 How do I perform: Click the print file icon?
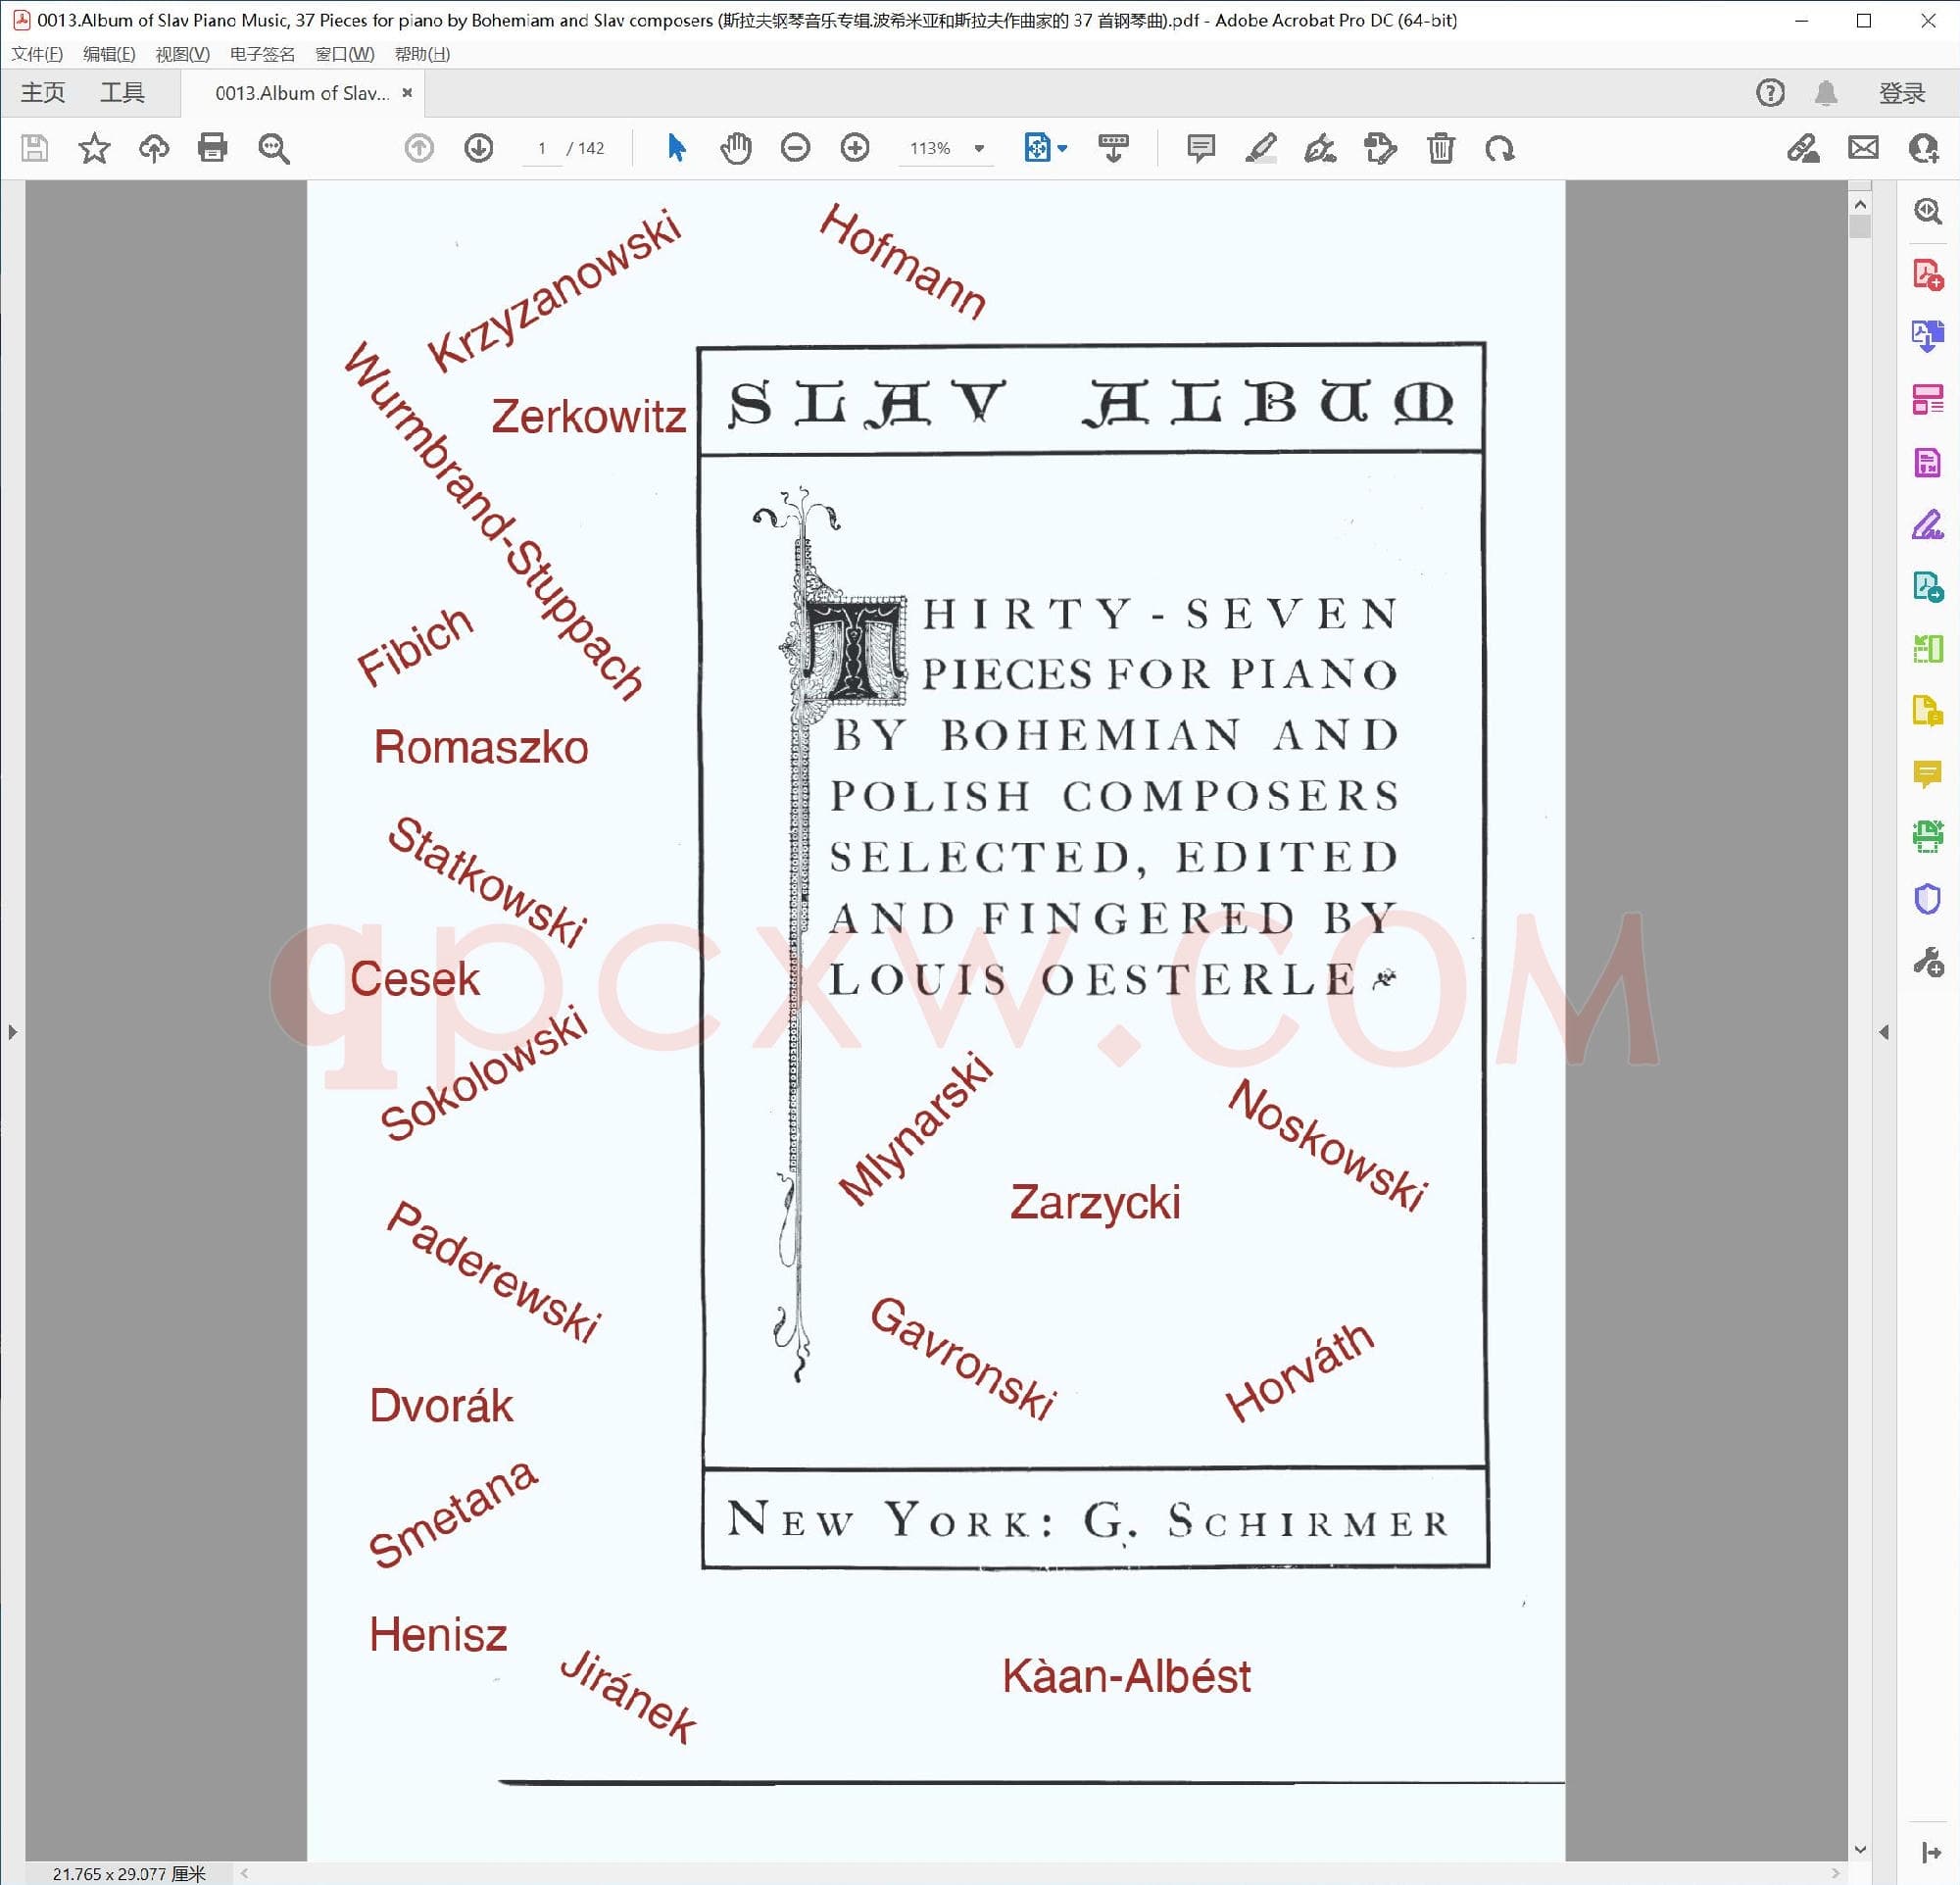coord(212,148)
